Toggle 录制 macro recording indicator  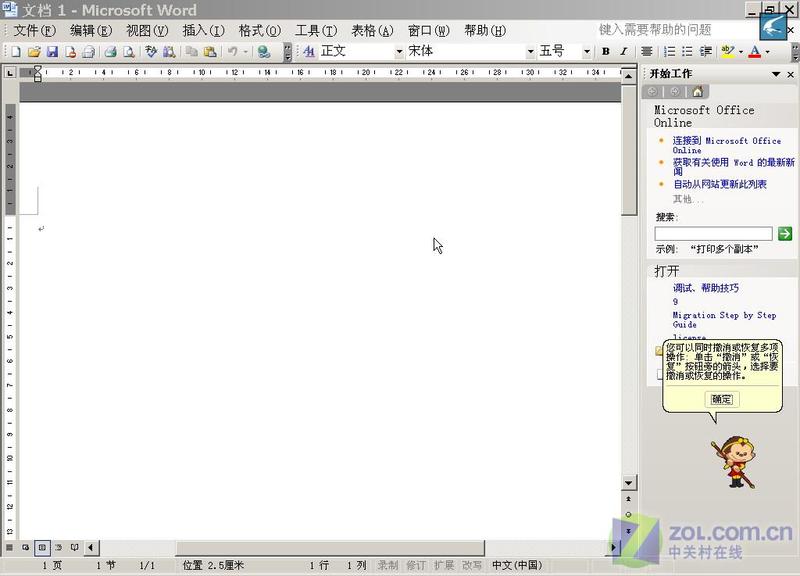388,565
